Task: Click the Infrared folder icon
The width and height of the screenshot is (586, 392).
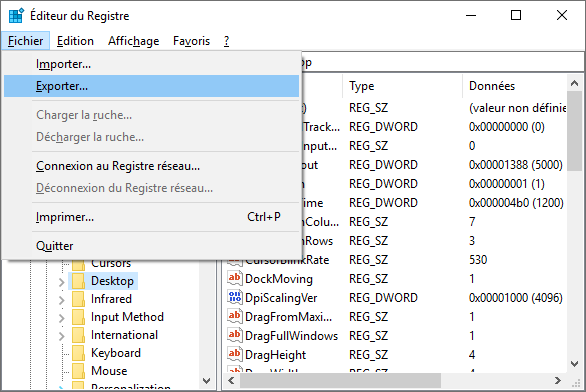Action: [78, 299]
